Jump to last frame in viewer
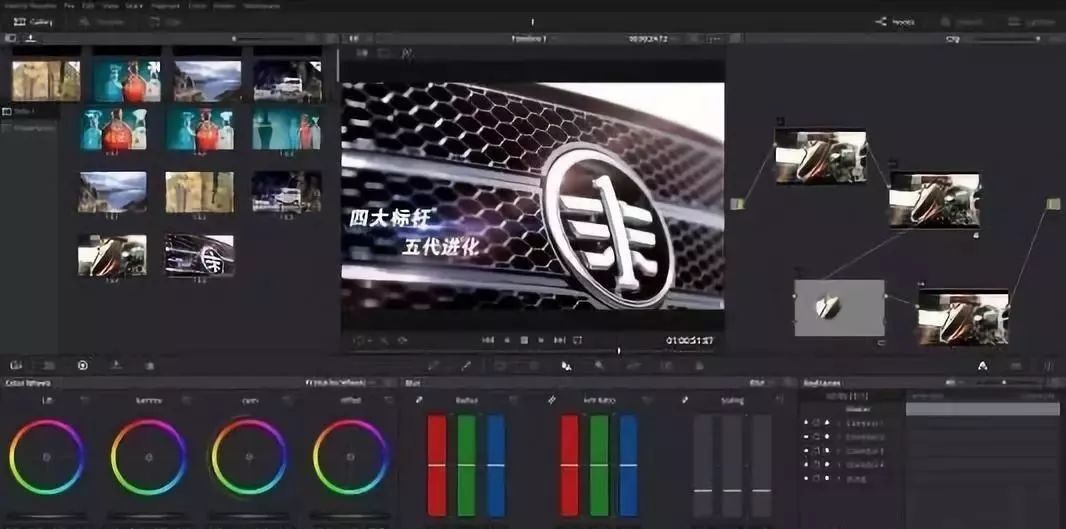Viewport: 1066px width, 529px height. (560, 340)
